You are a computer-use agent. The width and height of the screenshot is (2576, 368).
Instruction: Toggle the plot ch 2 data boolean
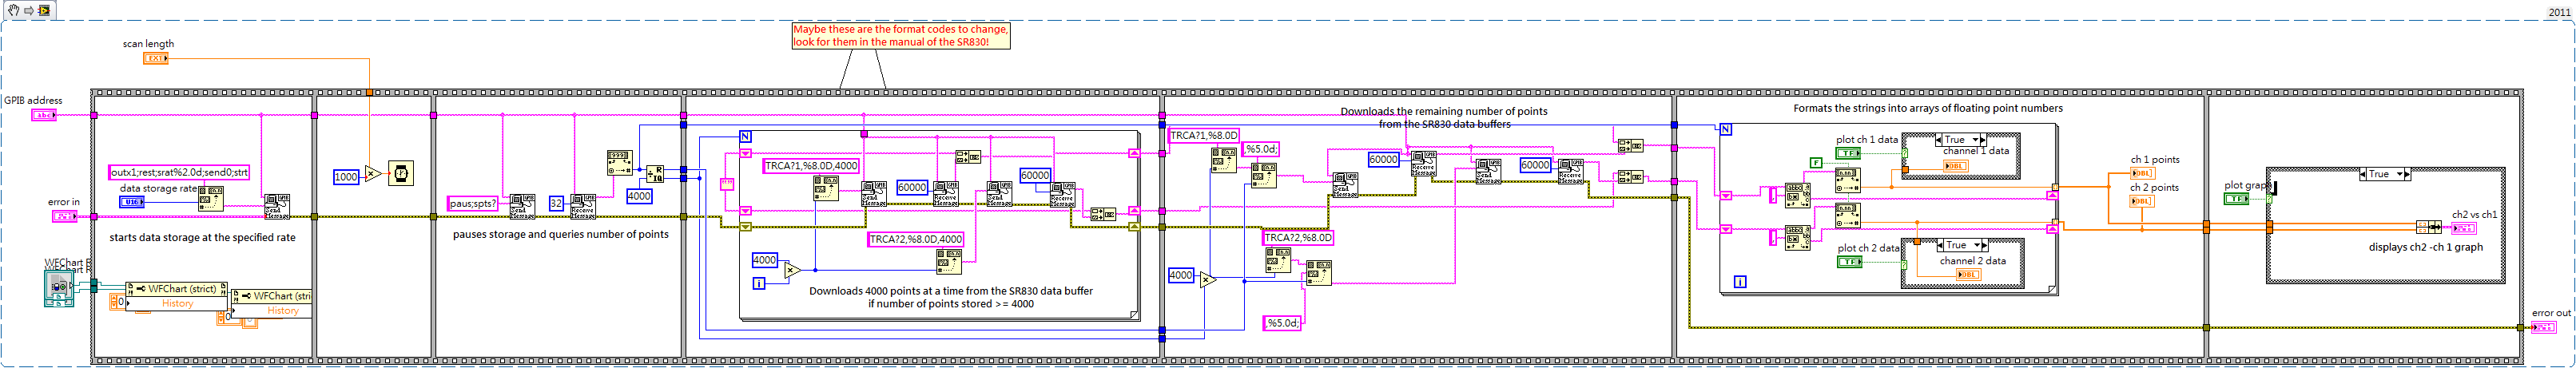point(1849,262)
